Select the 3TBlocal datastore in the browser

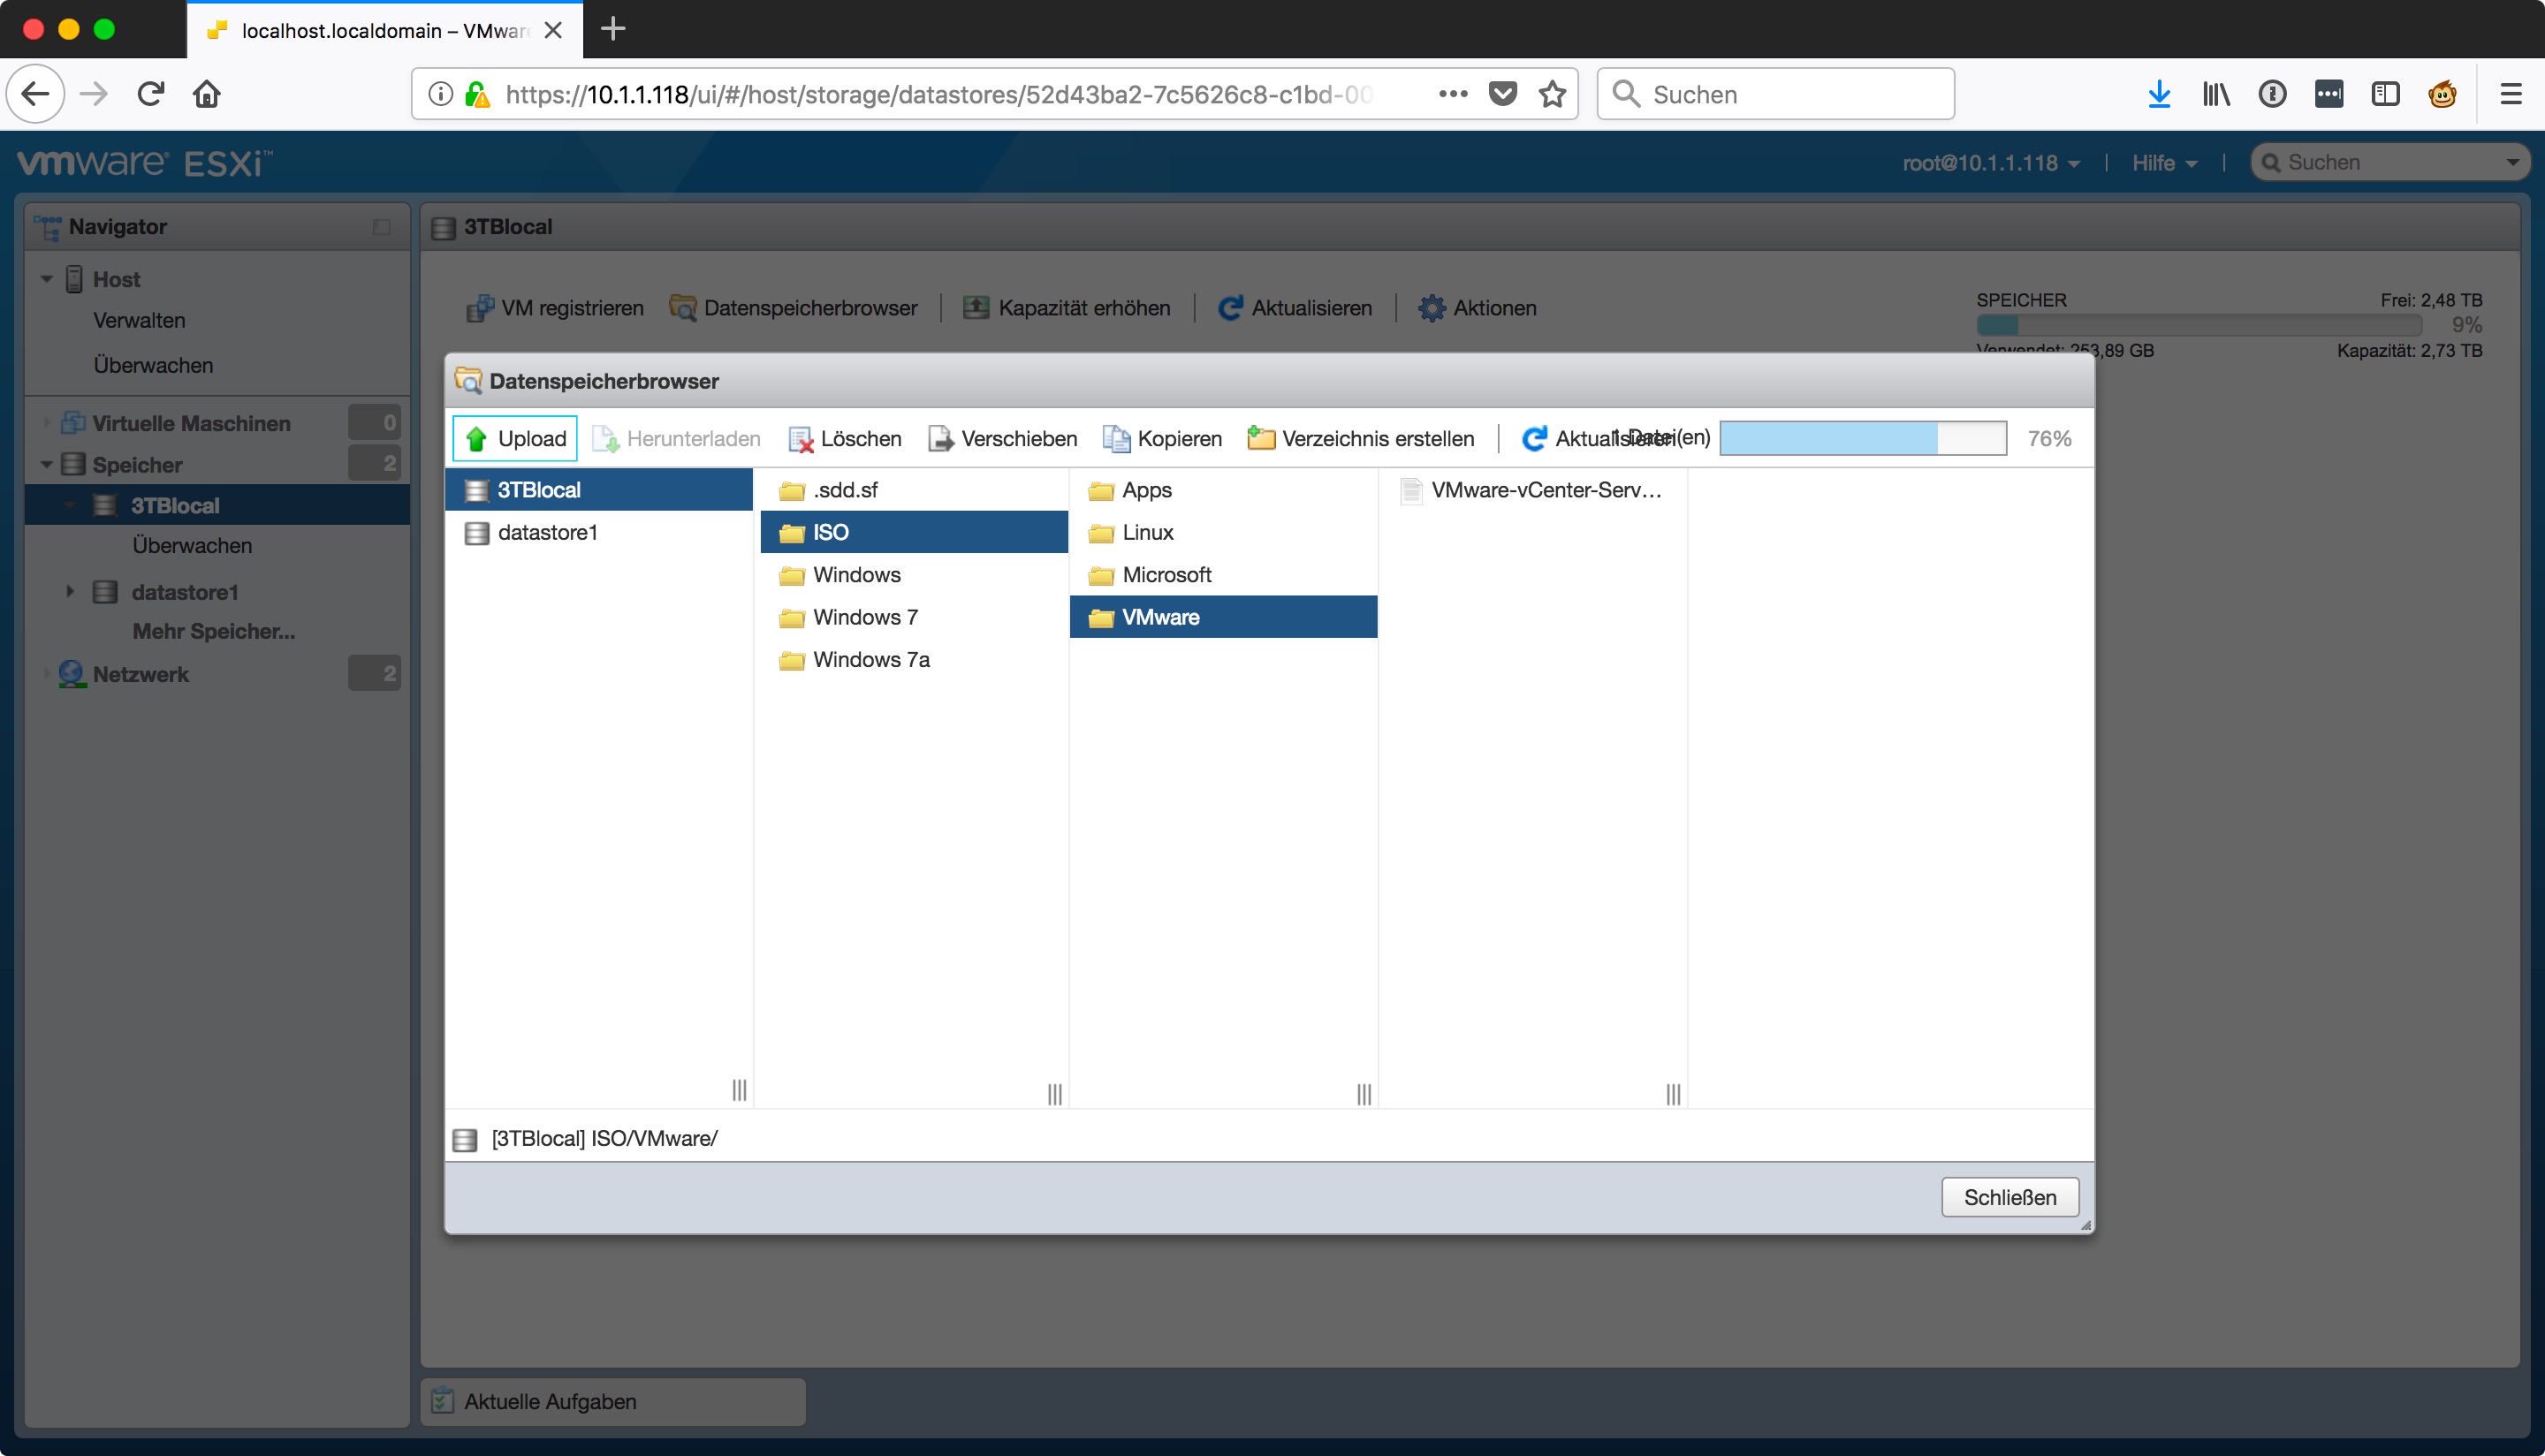[599, 490]
